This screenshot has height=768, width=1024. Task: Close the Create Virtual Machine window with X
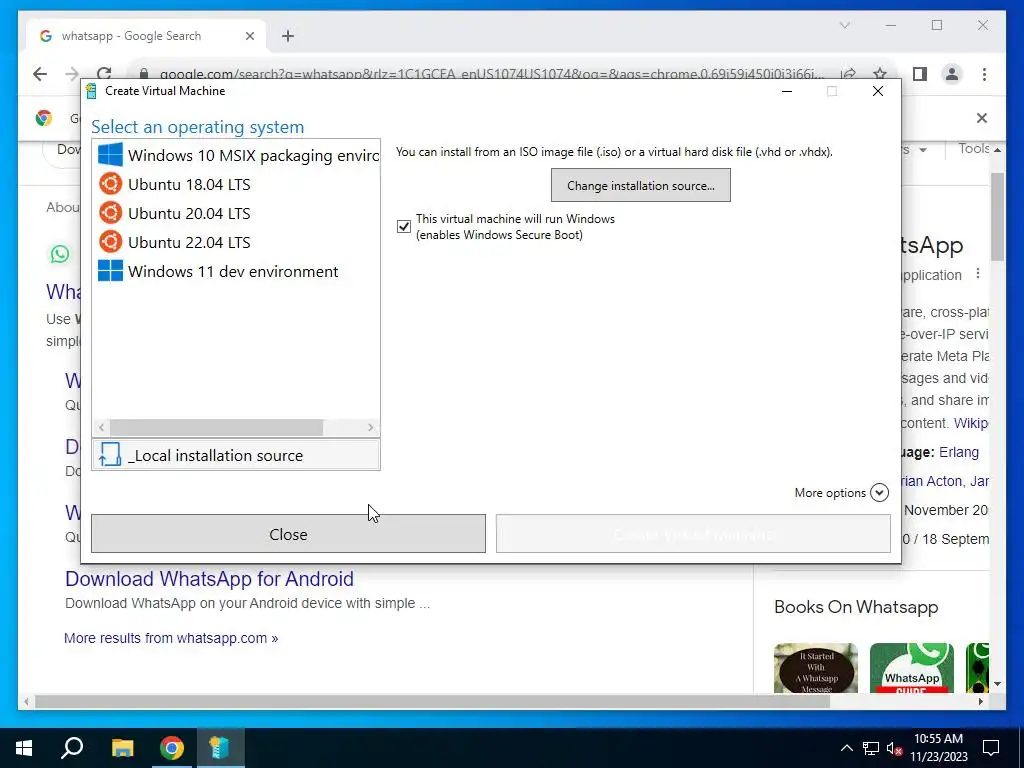[878, 91]
